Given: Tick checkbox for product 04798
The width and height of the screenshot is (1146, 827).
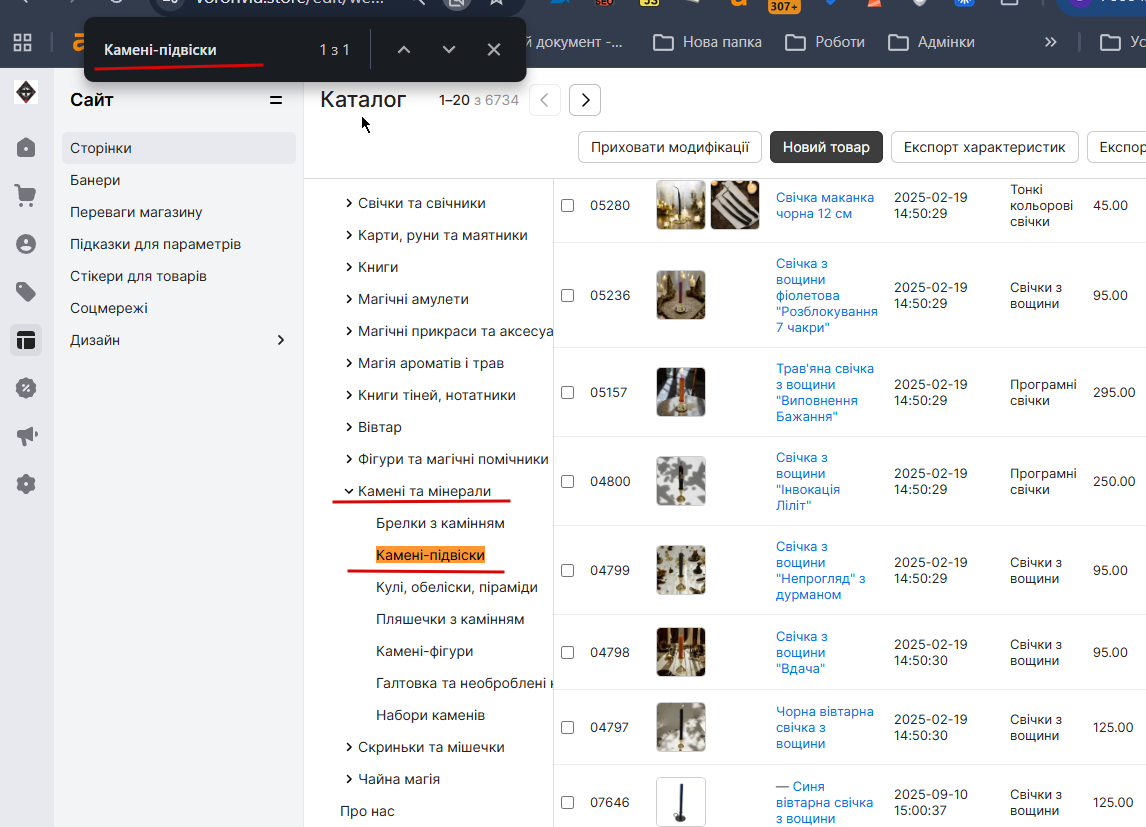Looking at the screenshot, I should point(567,652).
